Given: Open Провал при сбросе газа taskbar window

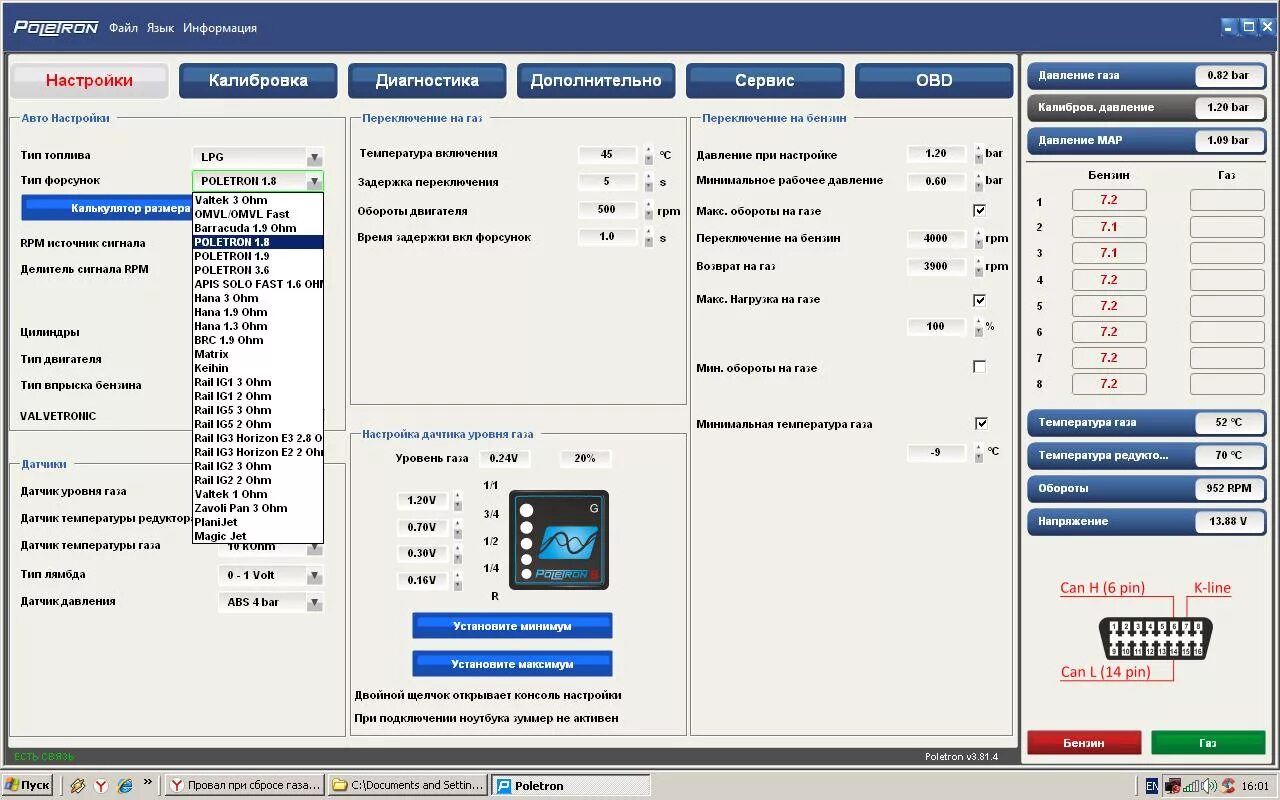Looking at the screenshot, I should point(244,786).
